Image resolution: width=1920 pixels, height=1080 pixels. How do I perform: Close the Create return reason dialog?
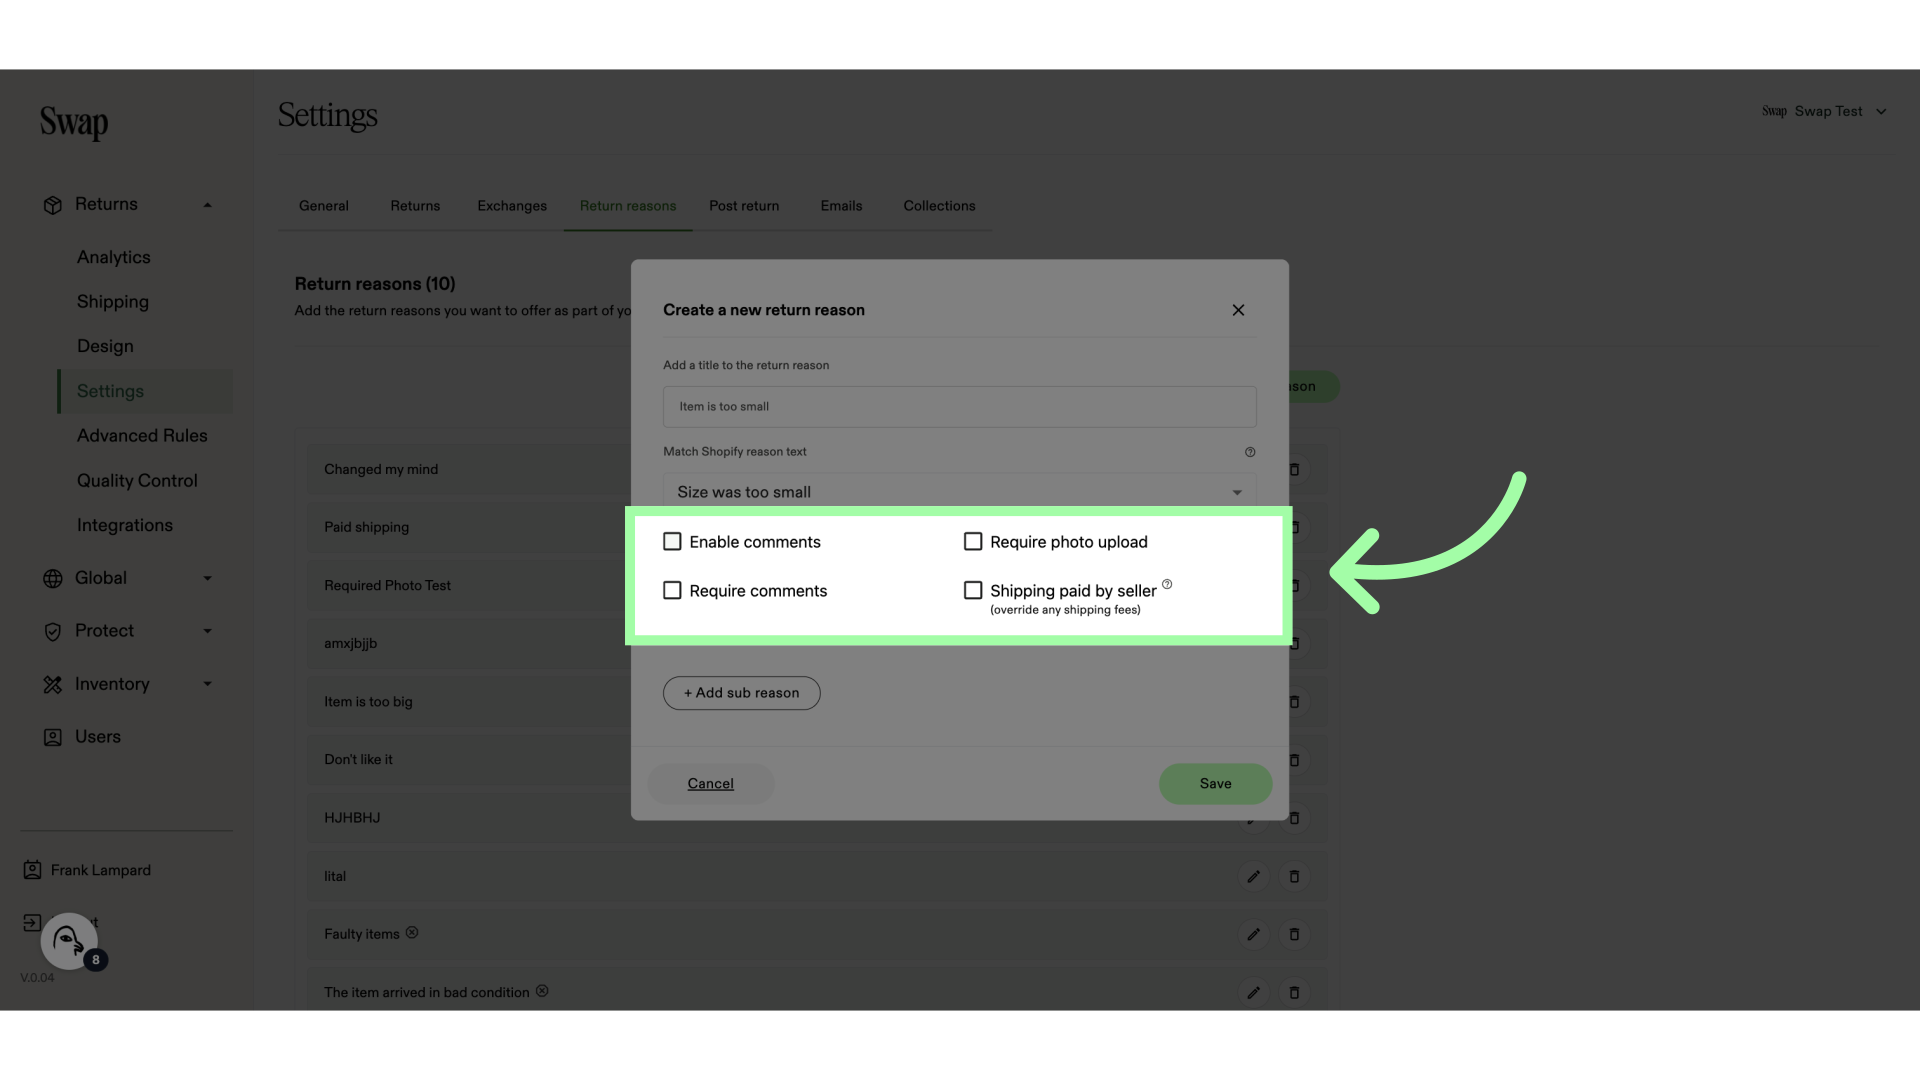tap(1238, 310)
